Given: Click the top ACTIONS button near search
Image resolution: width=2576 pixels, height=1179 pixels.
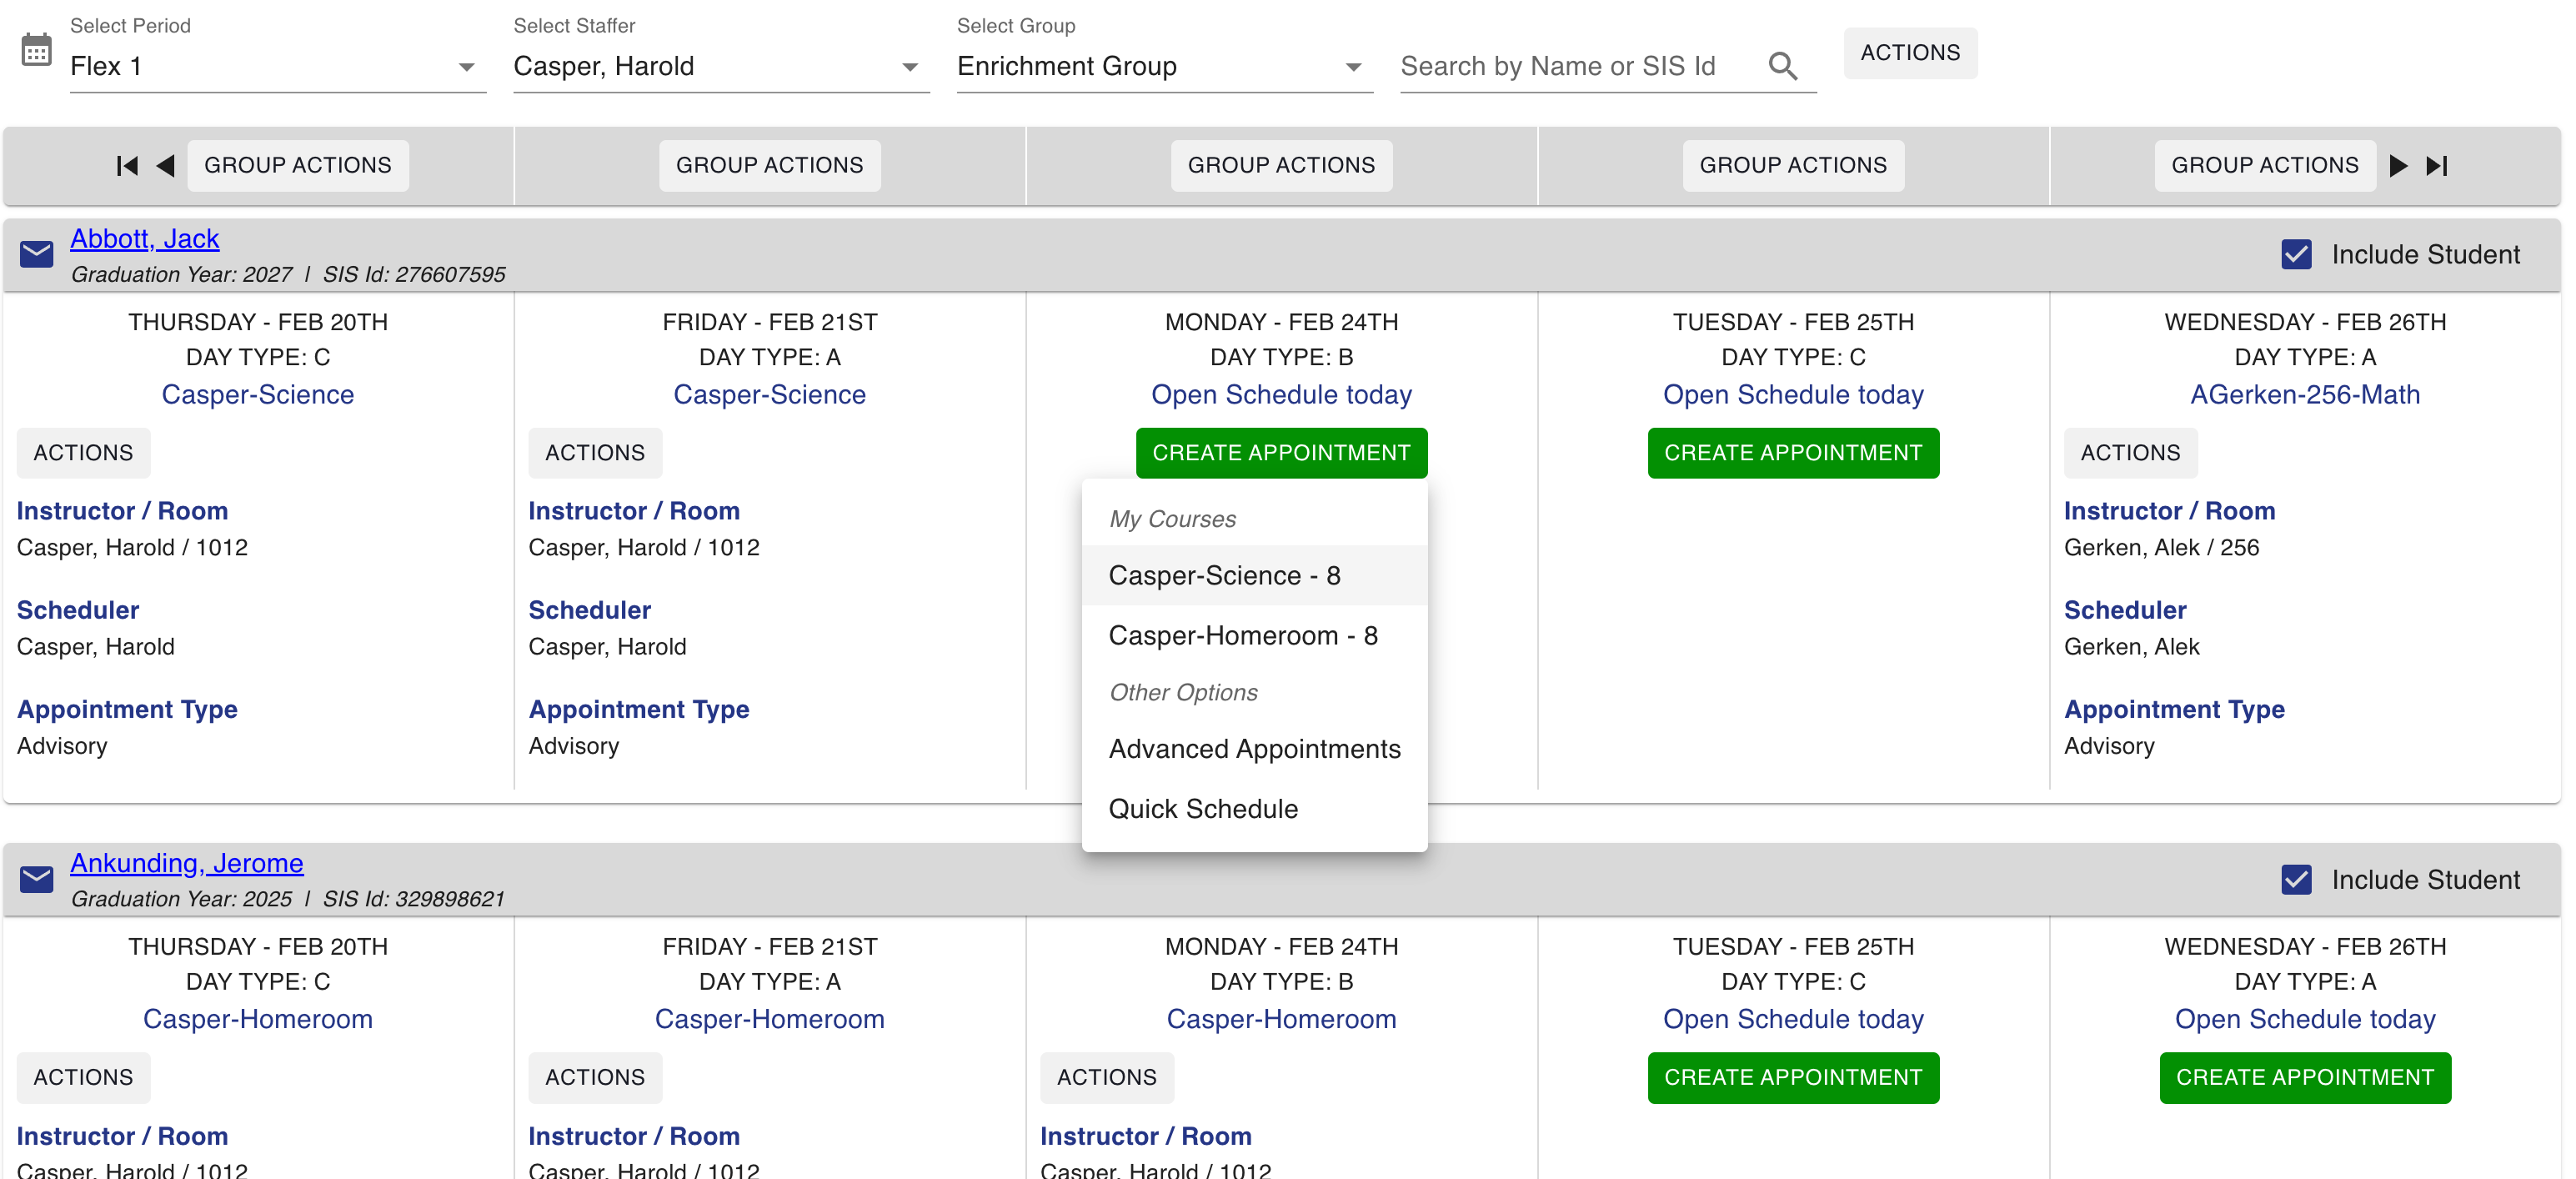Looking at the screenshot, I should (x=1909, y=53).
